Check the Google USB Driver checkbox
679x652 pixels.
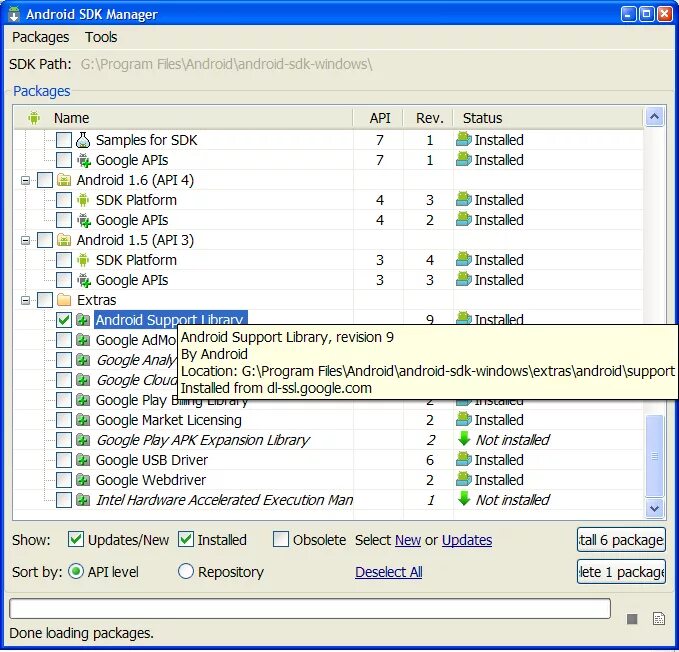64,460
